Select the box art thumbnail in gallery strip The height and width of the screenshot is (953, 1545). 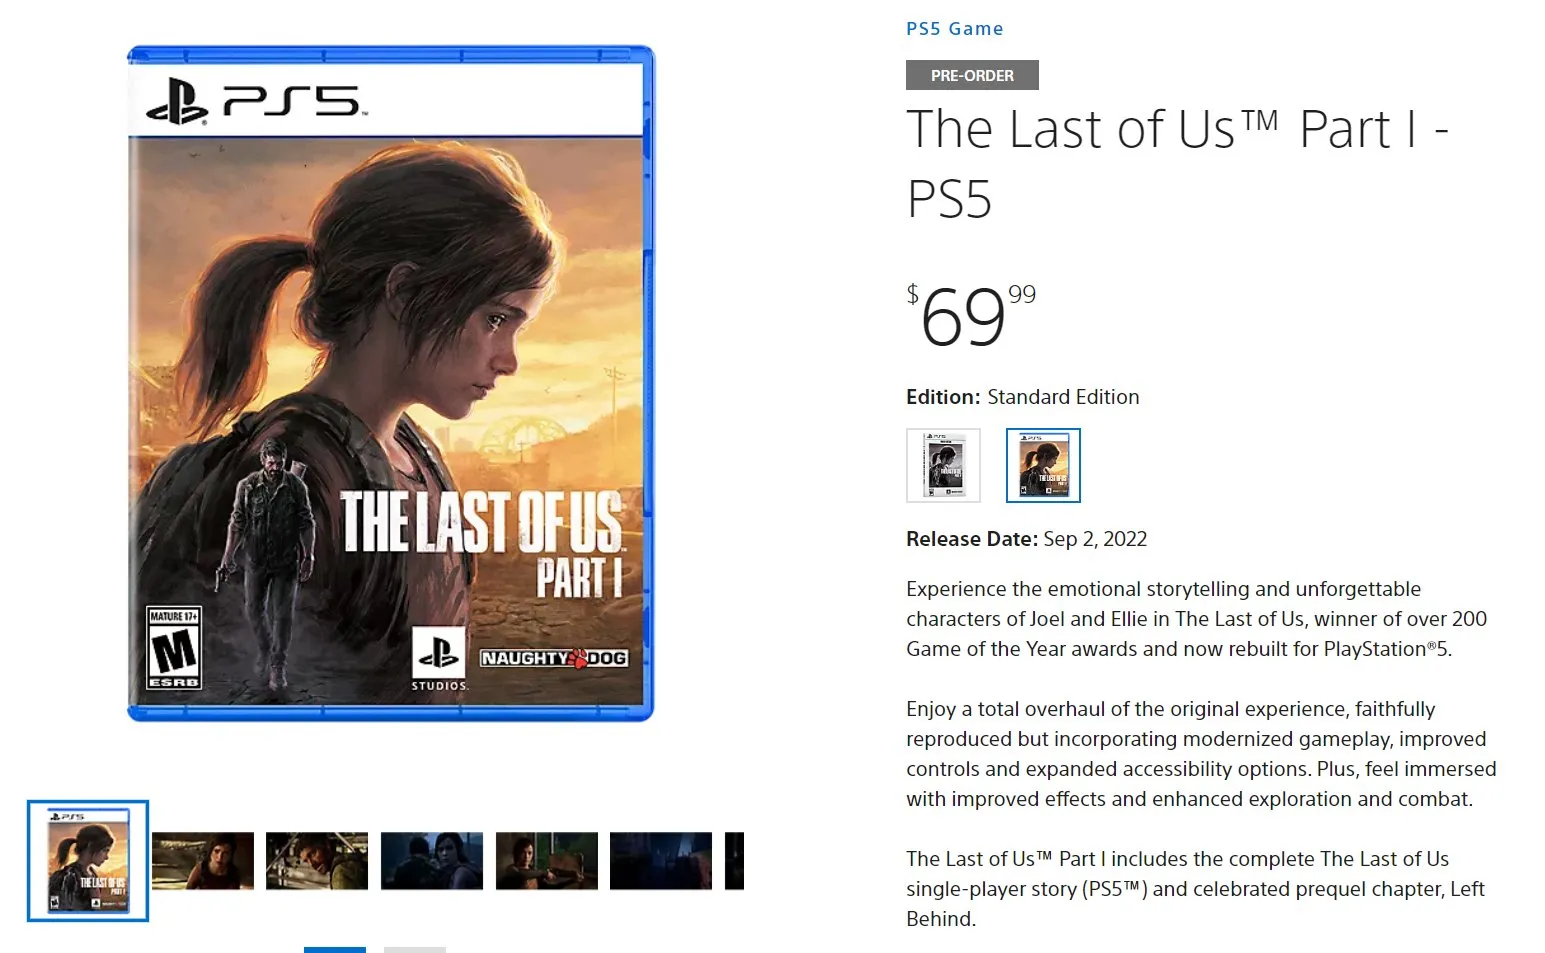88,861
